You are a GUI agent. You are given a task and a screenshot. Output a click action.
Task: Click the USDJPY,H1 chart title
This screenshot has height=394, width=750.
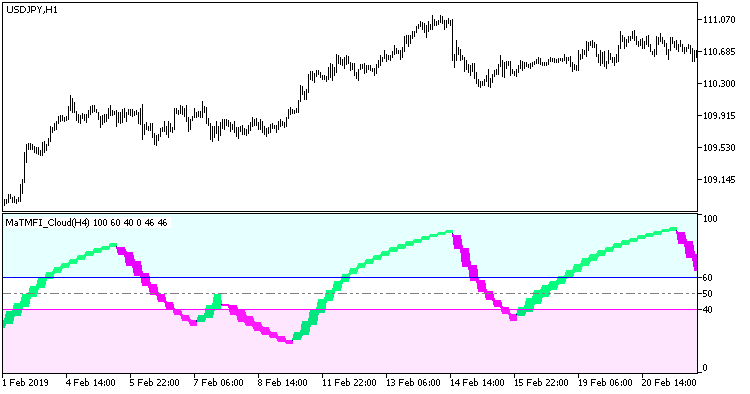[x=32, y=10]
